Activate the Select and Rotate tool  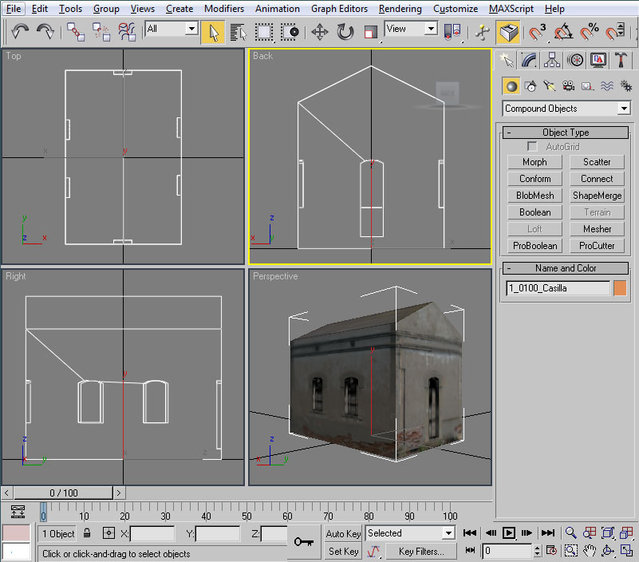[x=345, y=31]
